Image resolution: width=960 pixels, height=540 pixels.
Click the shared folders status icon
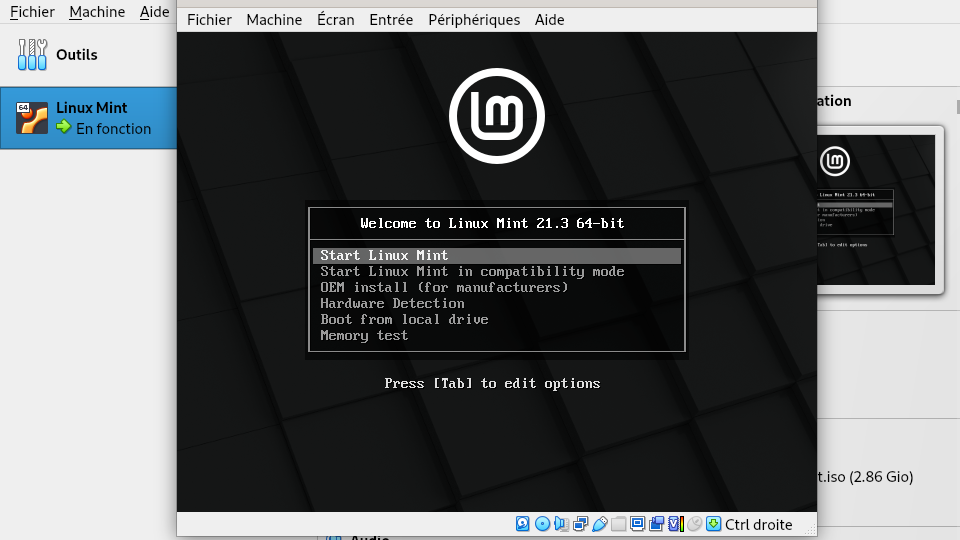[x=618, y=524]
